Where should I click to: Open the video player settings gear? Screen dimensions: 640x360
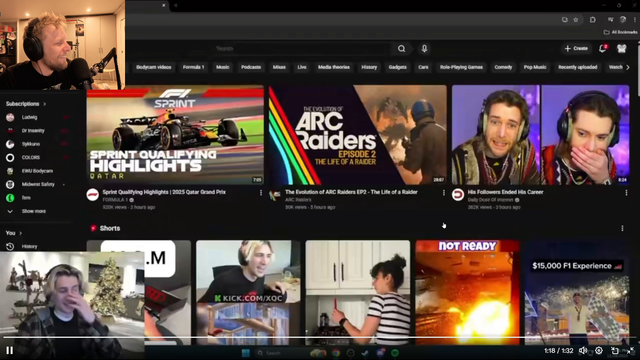click(599, 350)
